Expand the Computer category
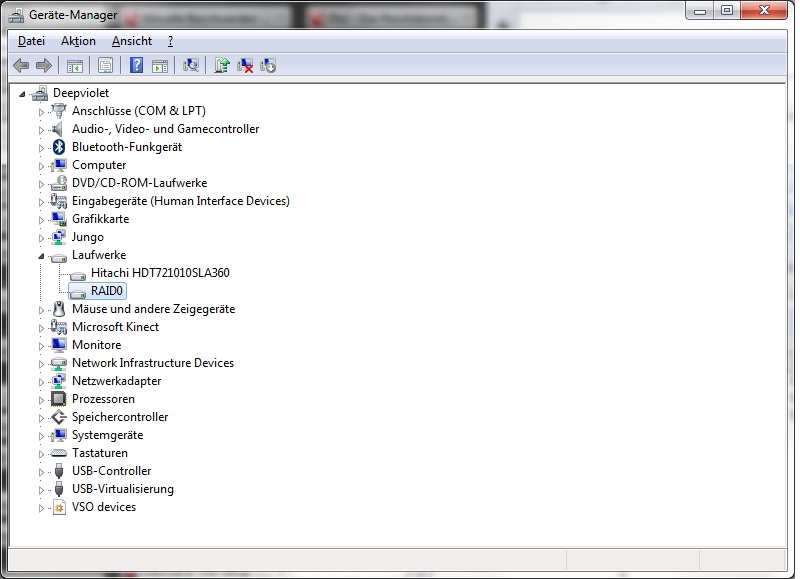 pyautogui.click(x=41, y=166)
